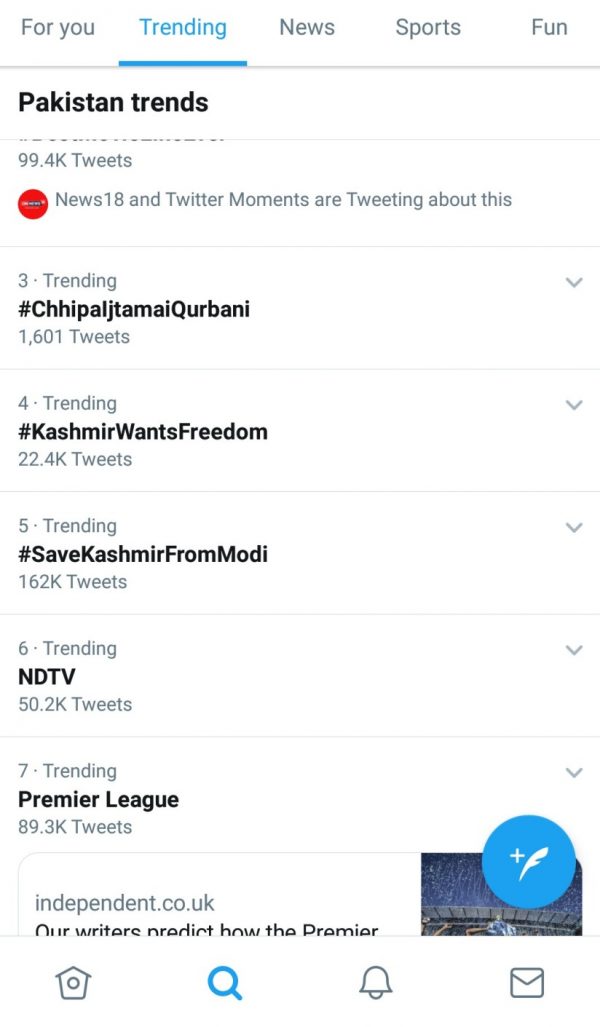Expand options for #SaveKashmirFromModi trend
The height and width of the screenshot is (1027, 600).
pos(574,527)
